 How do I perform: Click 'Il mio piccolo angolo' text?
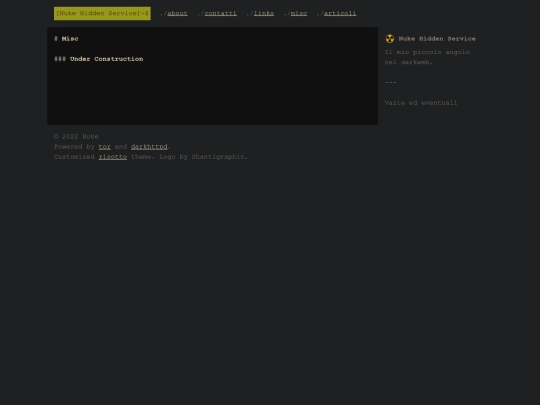tap(427, 52)
